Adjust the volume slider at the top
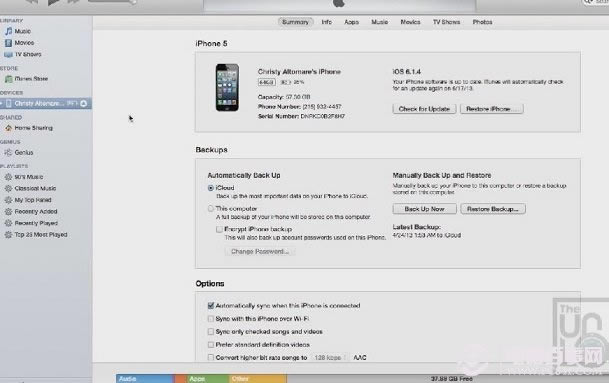 pyautogui.click(x=112, y=2)
